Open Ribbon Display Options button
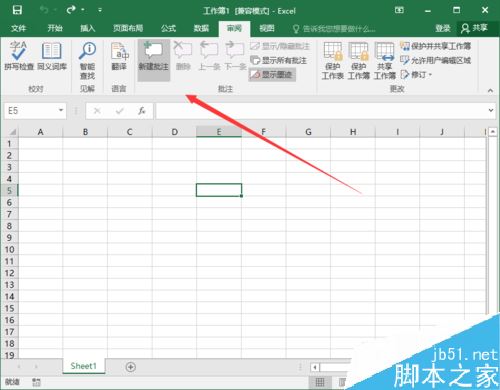This screenshot has height=390, width=500. click(x=399, y=10)
